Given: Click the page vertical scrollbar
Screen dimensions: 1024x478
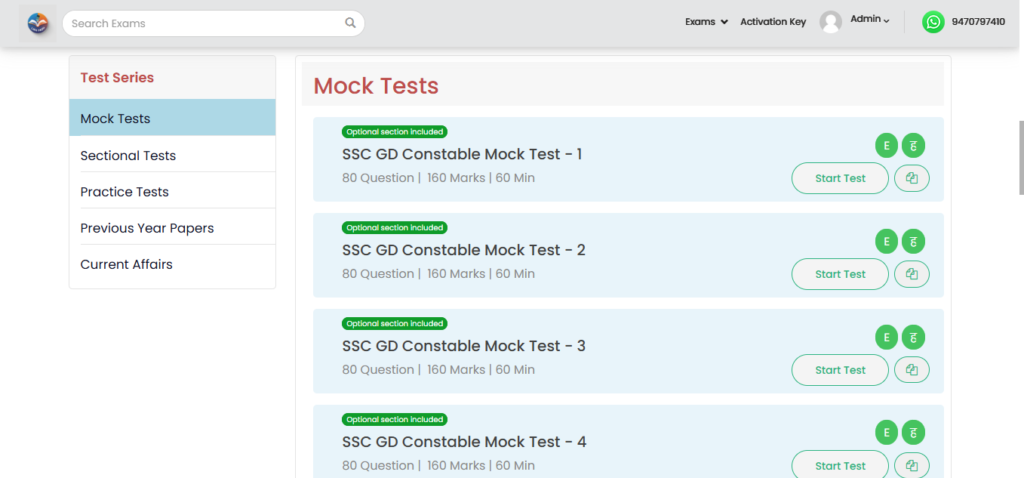Looking at the screenshot, I should (x=1019, y=150).
